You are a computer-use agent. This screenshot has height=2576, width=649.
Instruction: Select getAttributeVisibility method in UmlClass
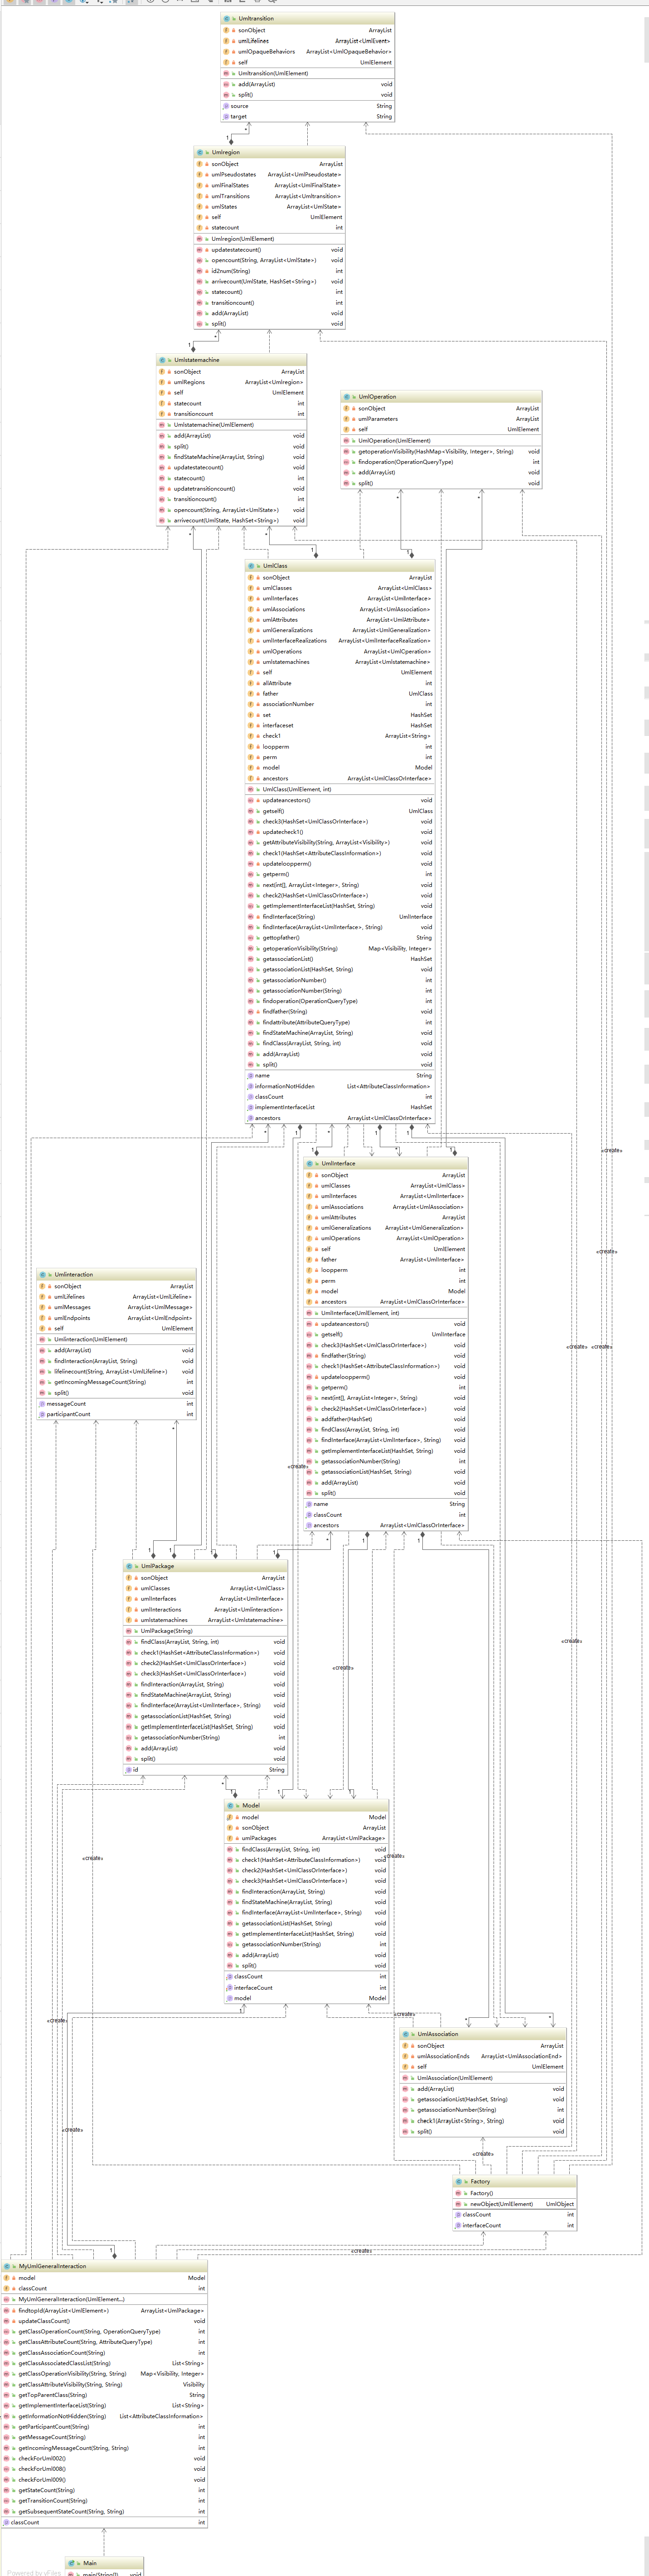[340, 843]
